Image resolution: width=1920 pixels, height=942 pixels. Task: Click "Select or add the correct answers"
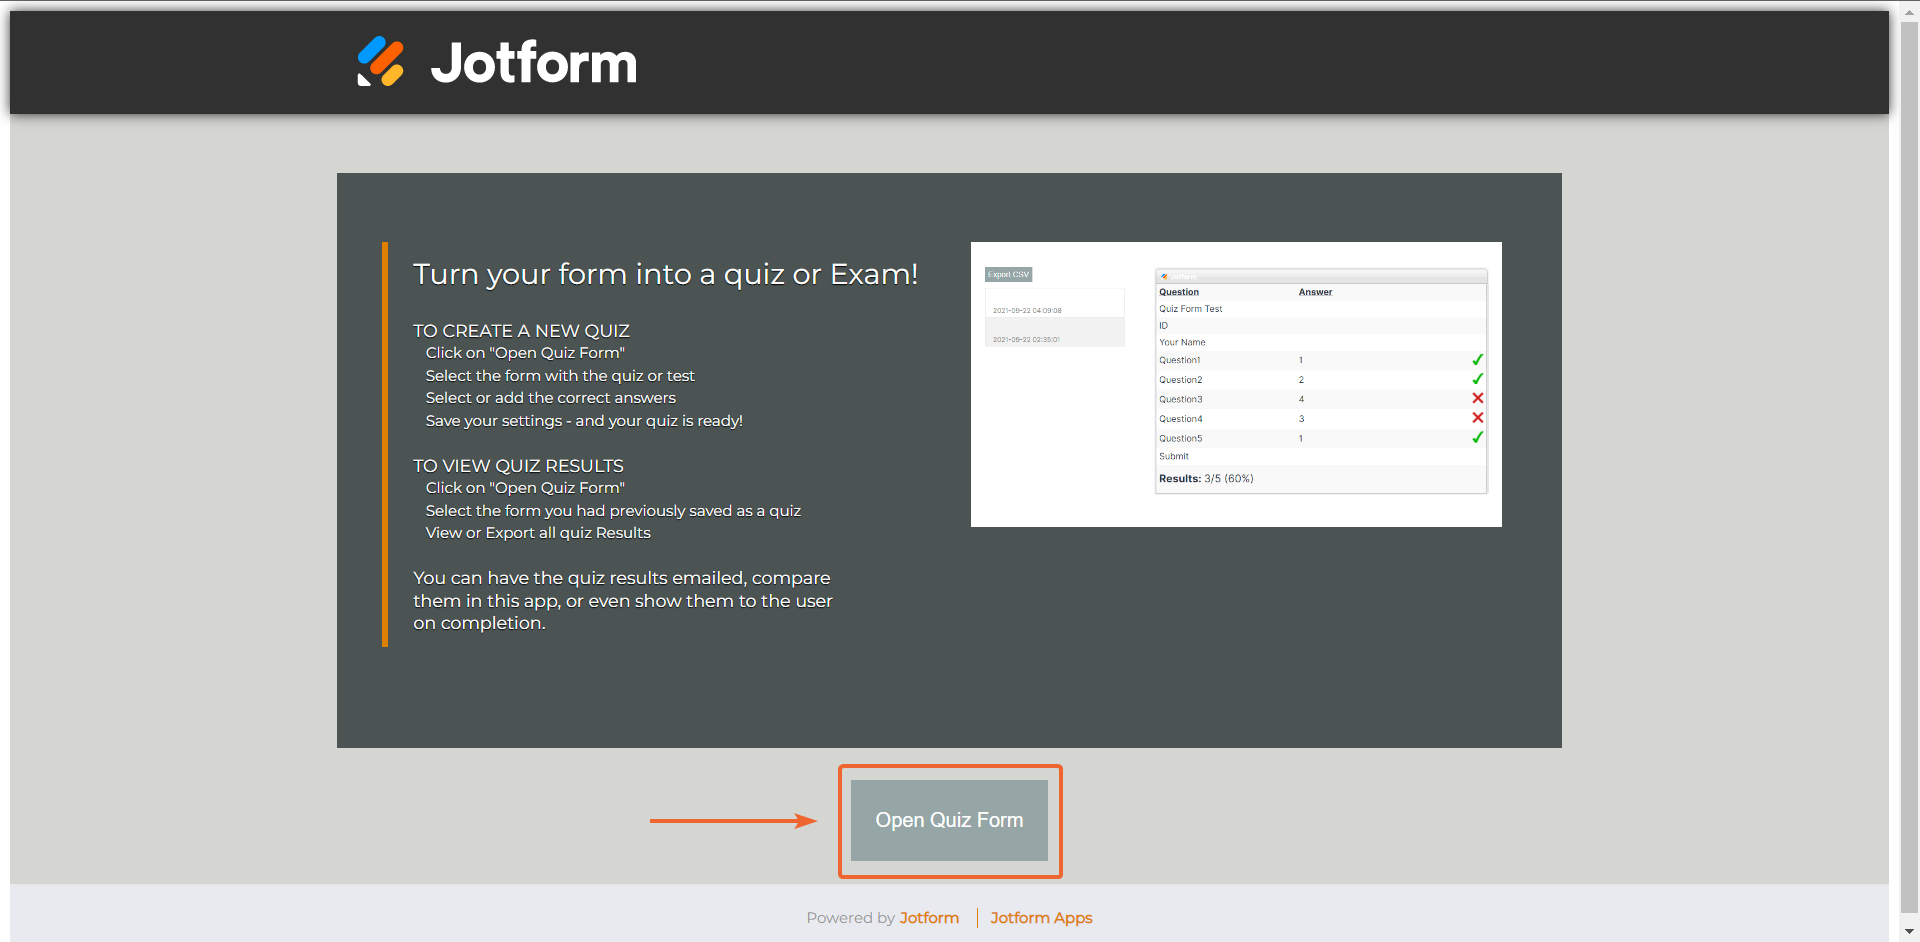click(x=551, y=398)
